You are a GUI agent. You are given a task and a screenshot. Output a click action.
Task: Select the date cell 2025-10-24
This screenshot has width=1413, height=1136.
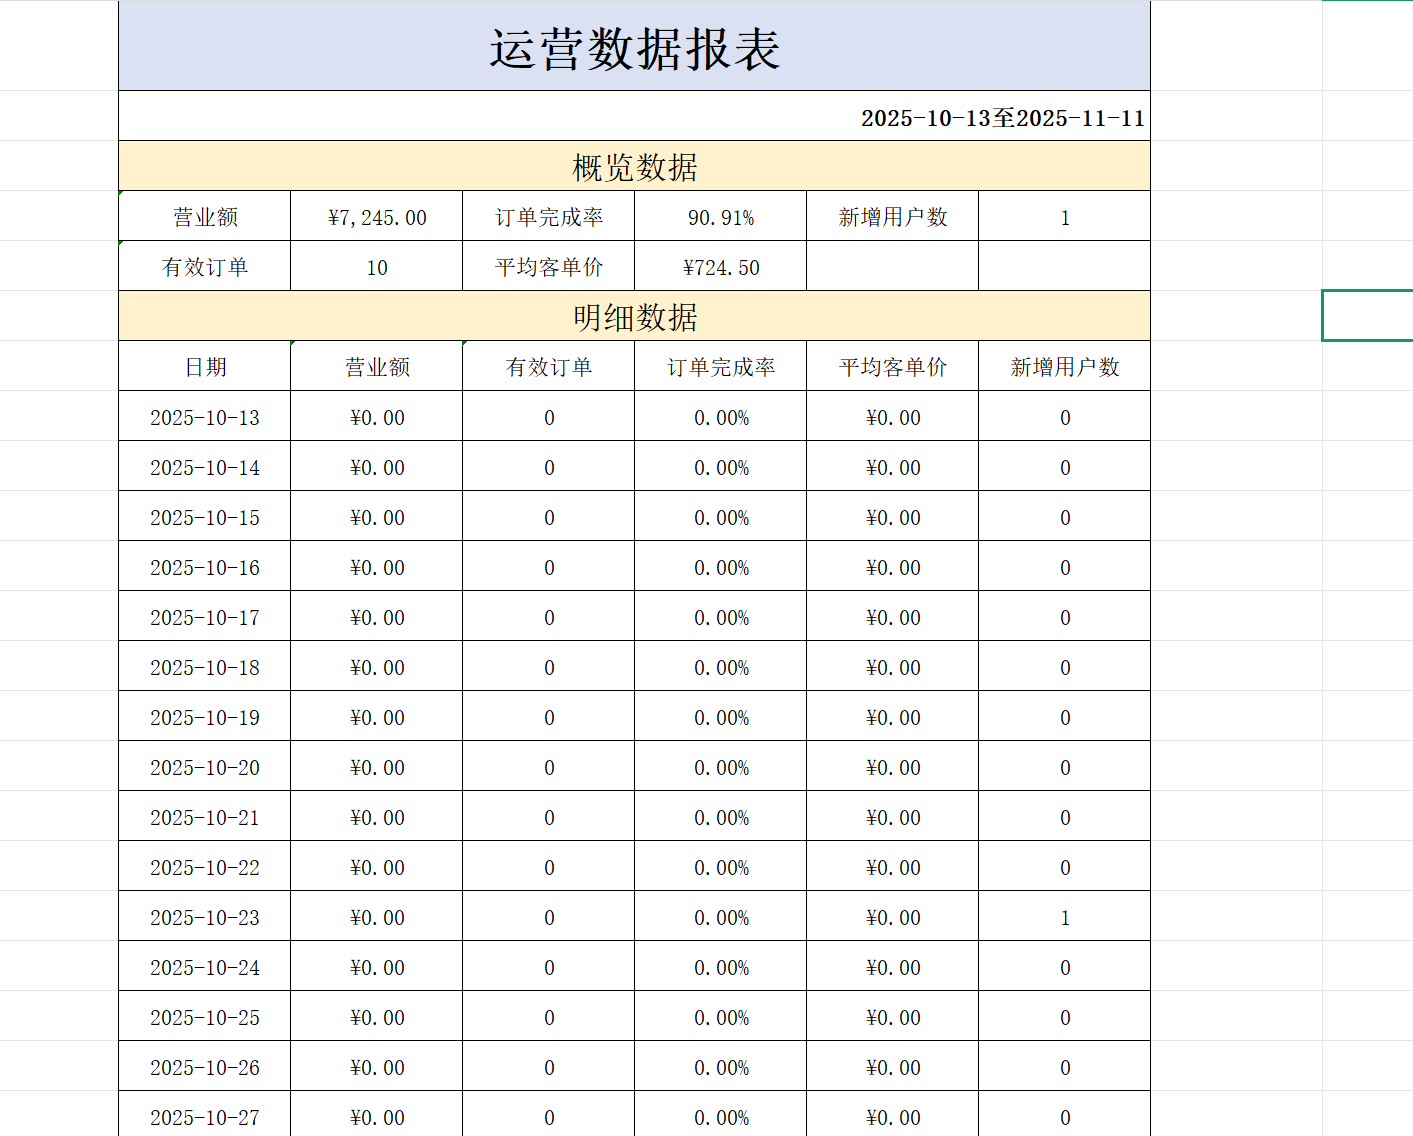pyautogui.click(x=205, y=966)
